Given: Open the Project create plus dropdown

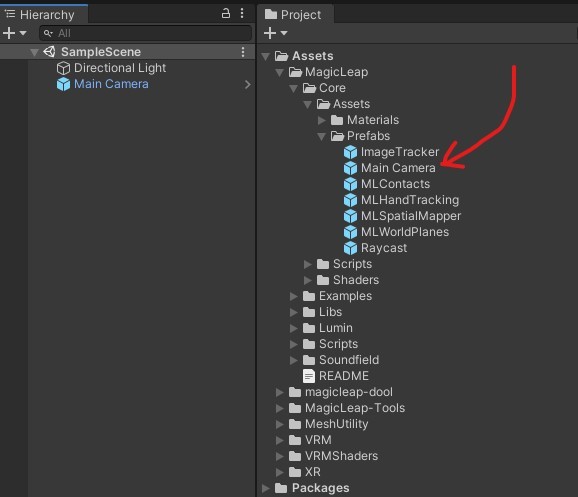Looking at the screenshot, I should [275, 33].
